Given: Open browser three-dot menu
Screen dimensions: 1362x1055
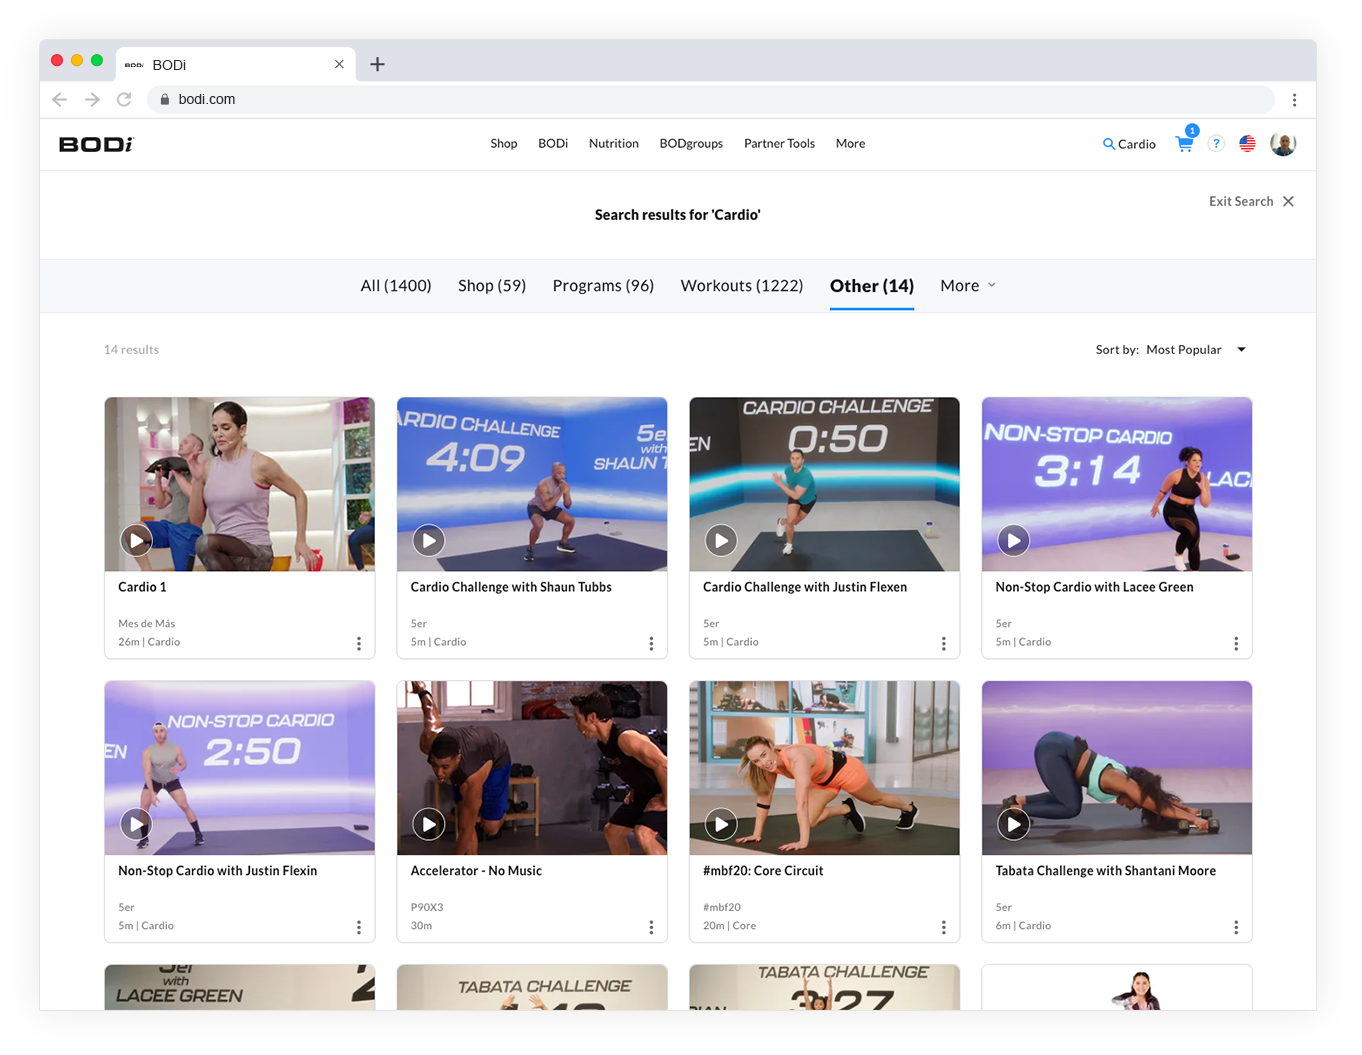Looking at the screenshot, I should (x=1294, y=99).
